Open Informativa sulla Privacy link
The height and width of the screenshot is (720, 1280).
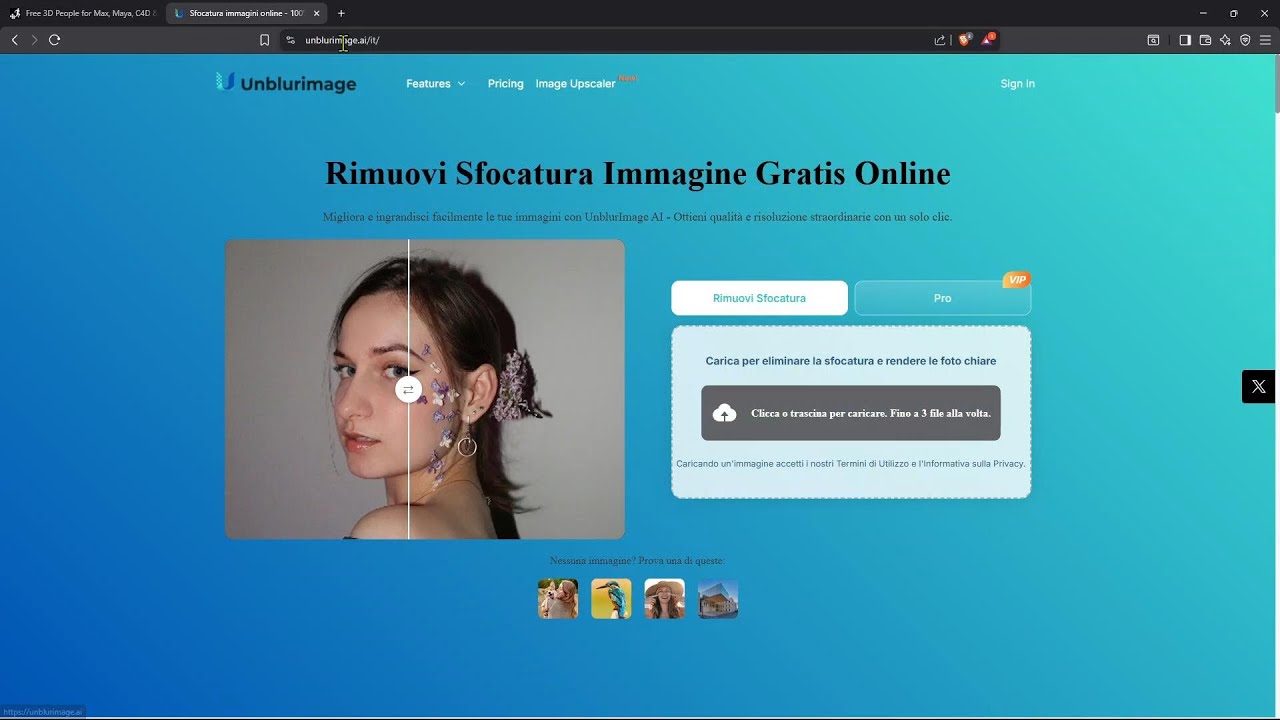tap(972, 464)
